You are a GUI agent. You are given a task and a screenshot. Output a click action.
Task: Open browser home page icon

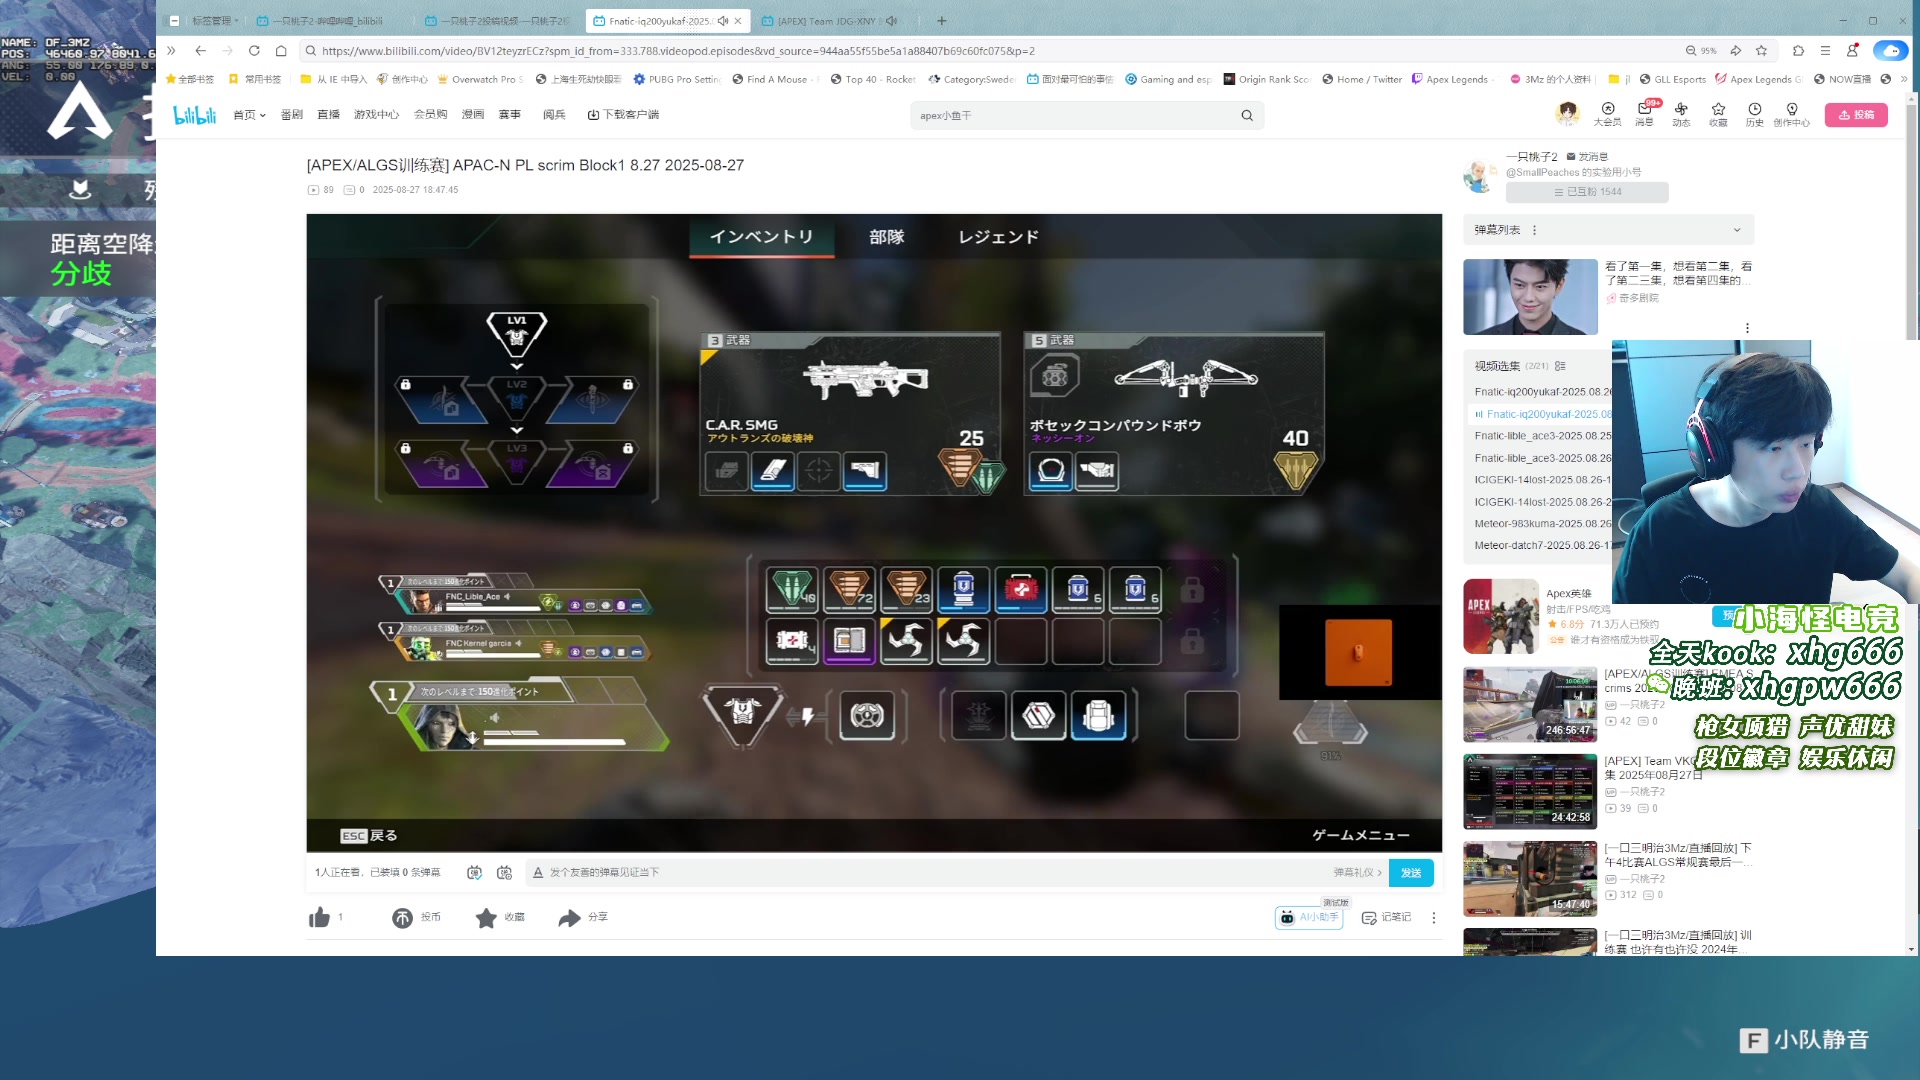[282, 50]
